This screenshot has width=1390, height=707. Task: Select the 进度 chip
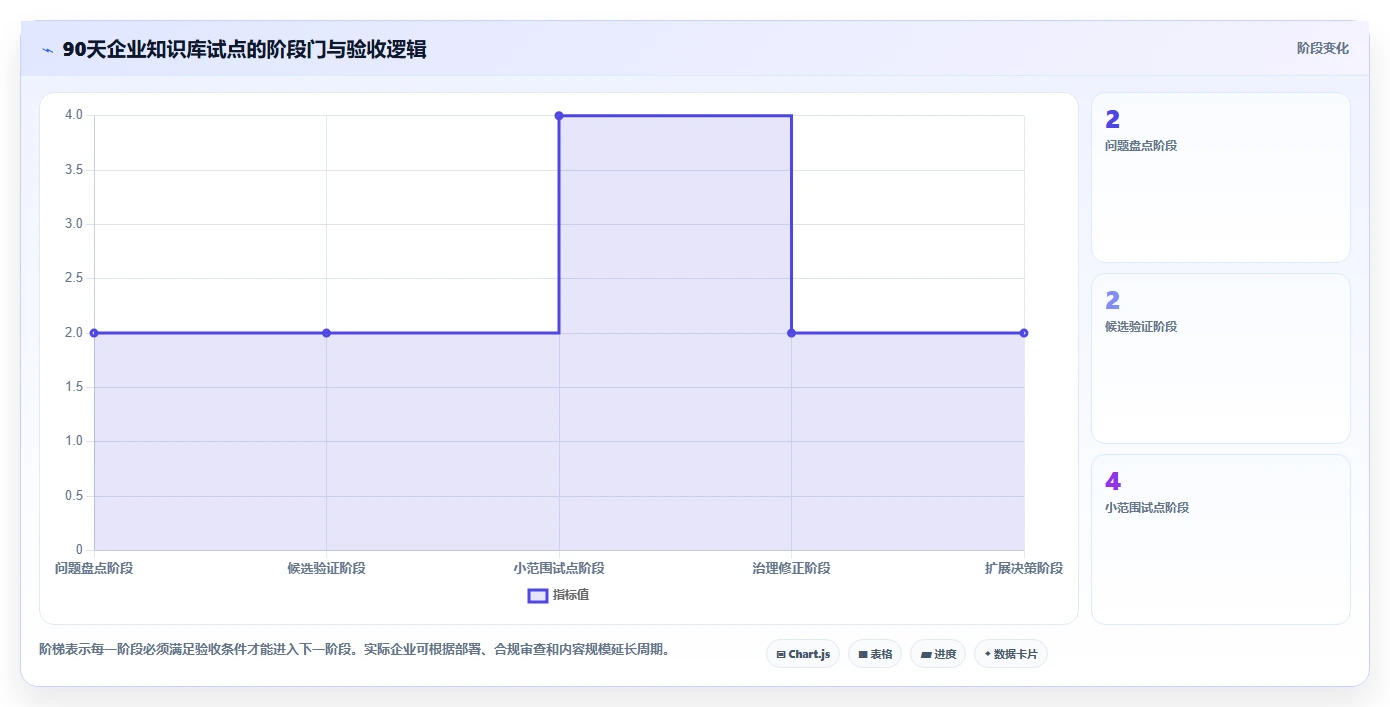pos(938,654)
